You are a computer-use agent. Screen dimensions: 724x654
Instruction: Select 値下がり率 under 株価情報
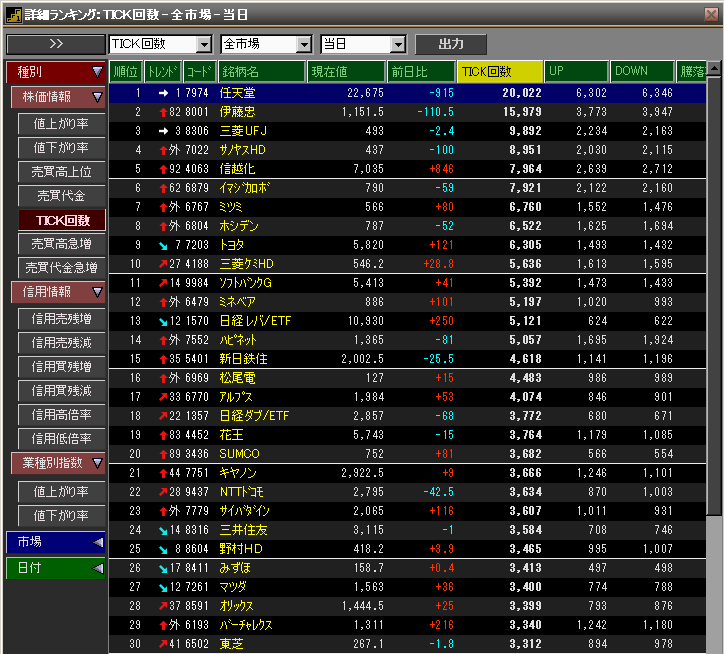(x=61, y=148)
